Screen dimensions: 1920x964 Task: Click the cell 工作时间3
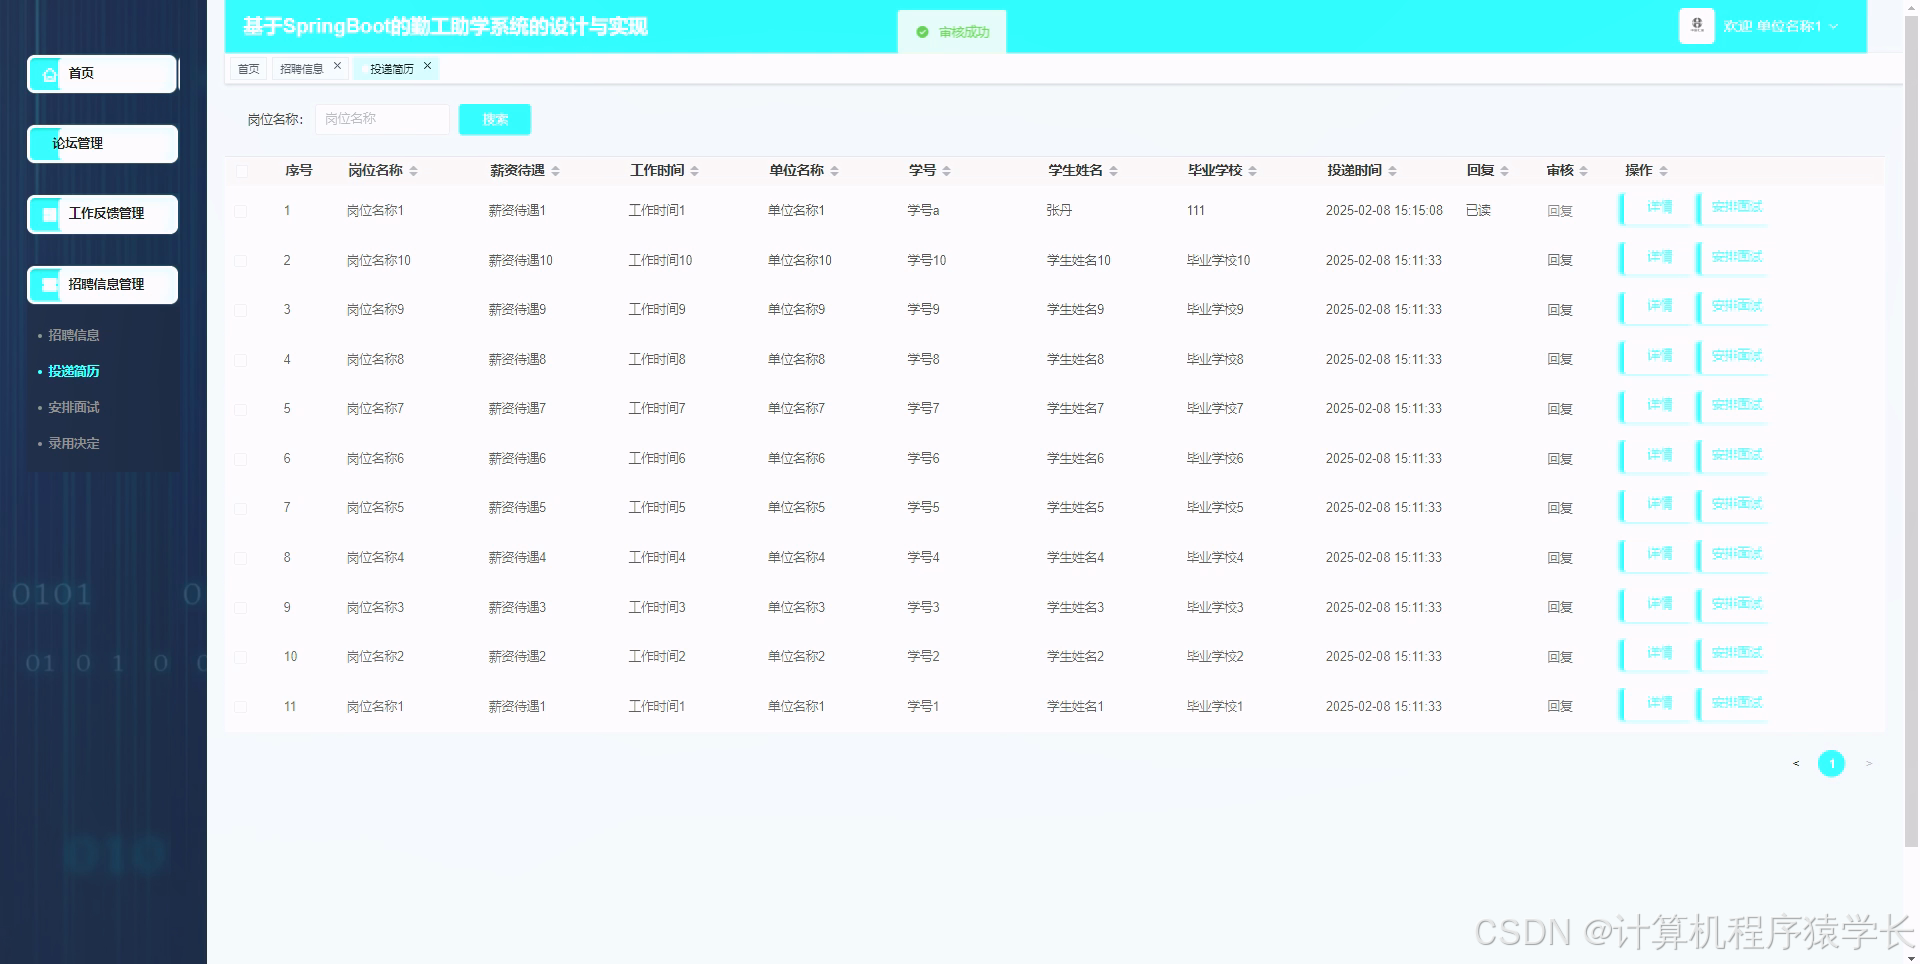click(657, 607)
